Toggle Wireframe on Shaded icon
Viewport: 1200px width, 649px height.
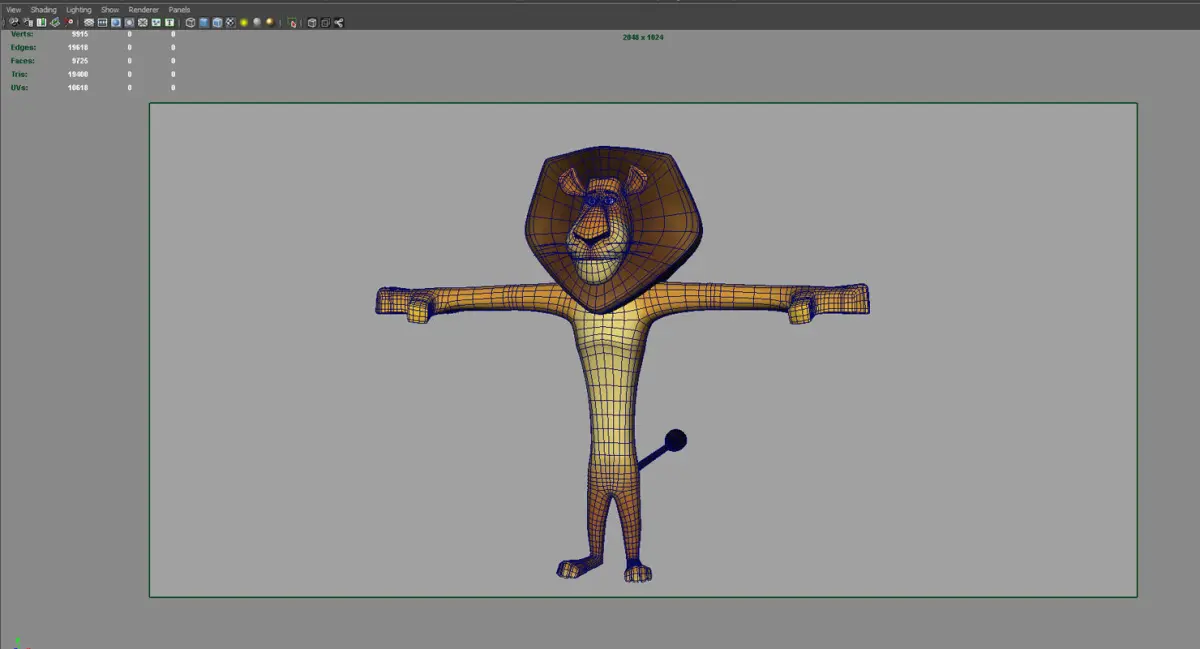(x=217, y=22)
